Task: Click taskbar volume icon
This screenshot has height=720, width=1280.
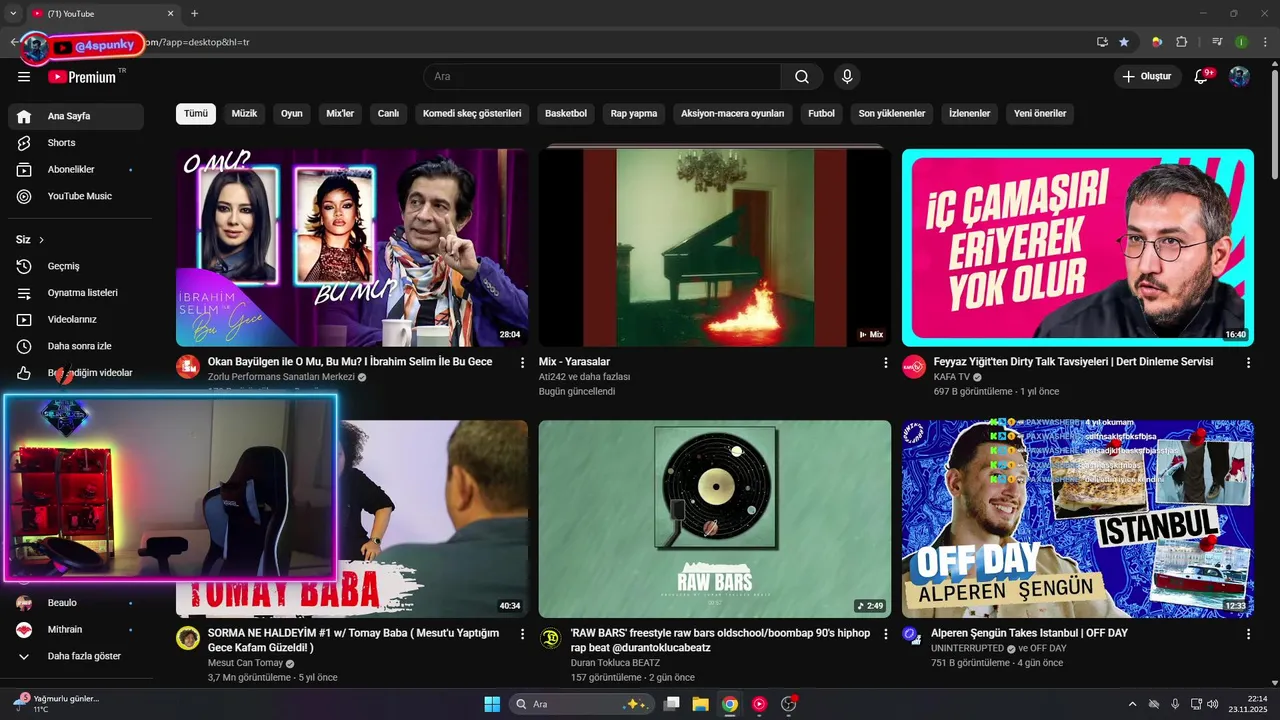Action: (x=1212, y=704)
